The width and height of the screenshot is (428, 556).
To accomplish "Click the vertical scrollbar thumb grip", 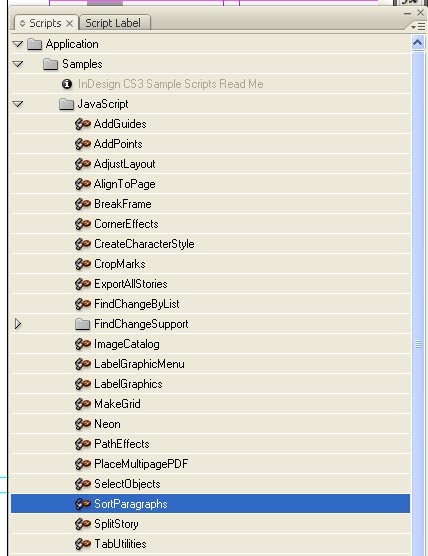I will tap(418, 344).
